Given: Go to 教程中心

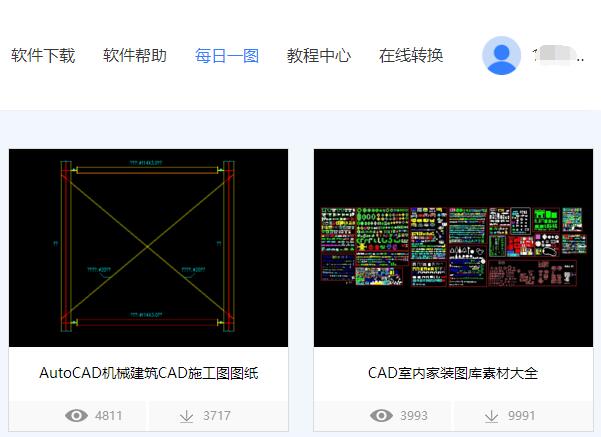Looking at the screenshot, I should (319, 56).
